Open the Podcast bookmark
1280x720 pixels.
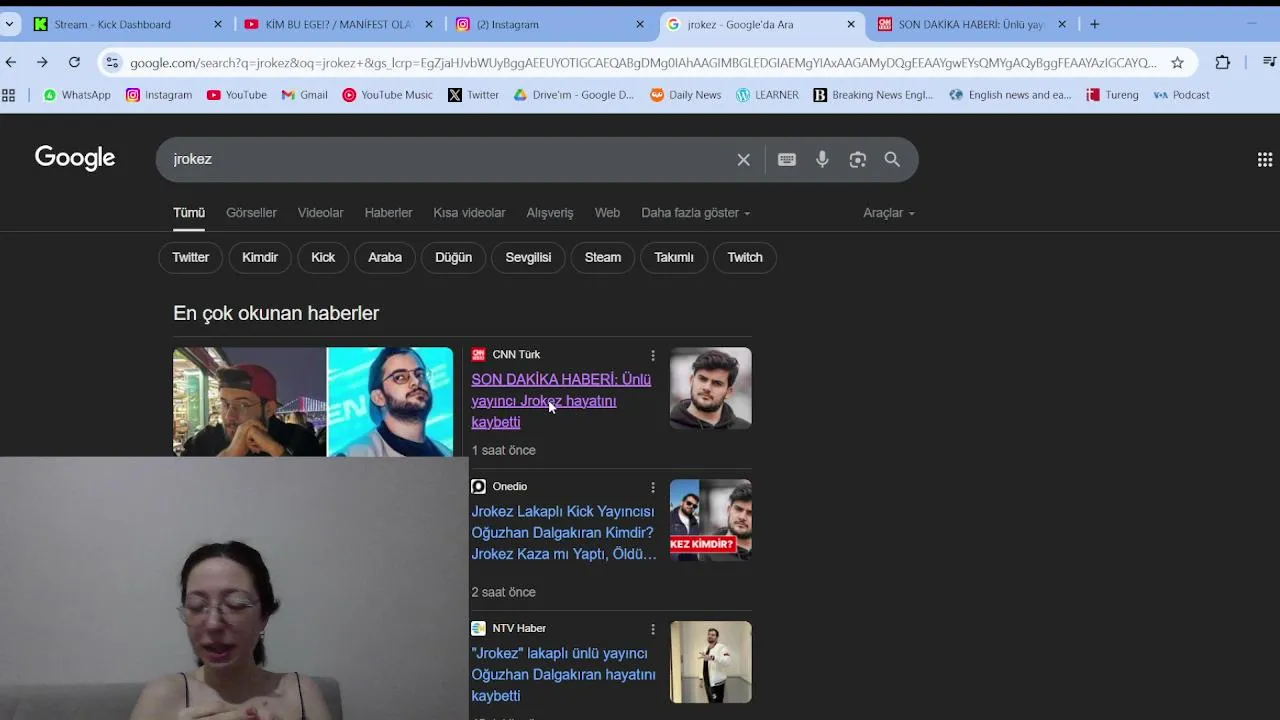pos(1182,95)
